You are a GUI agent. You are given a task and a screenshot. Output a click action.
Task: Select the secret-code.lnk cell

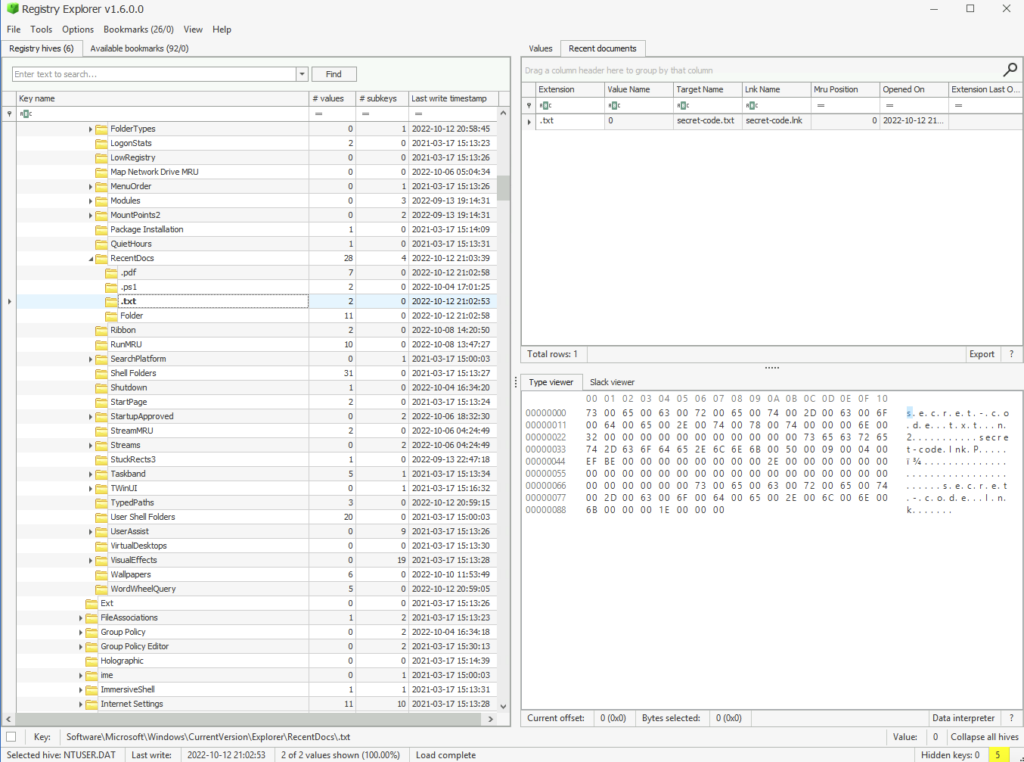click(776, 121)
